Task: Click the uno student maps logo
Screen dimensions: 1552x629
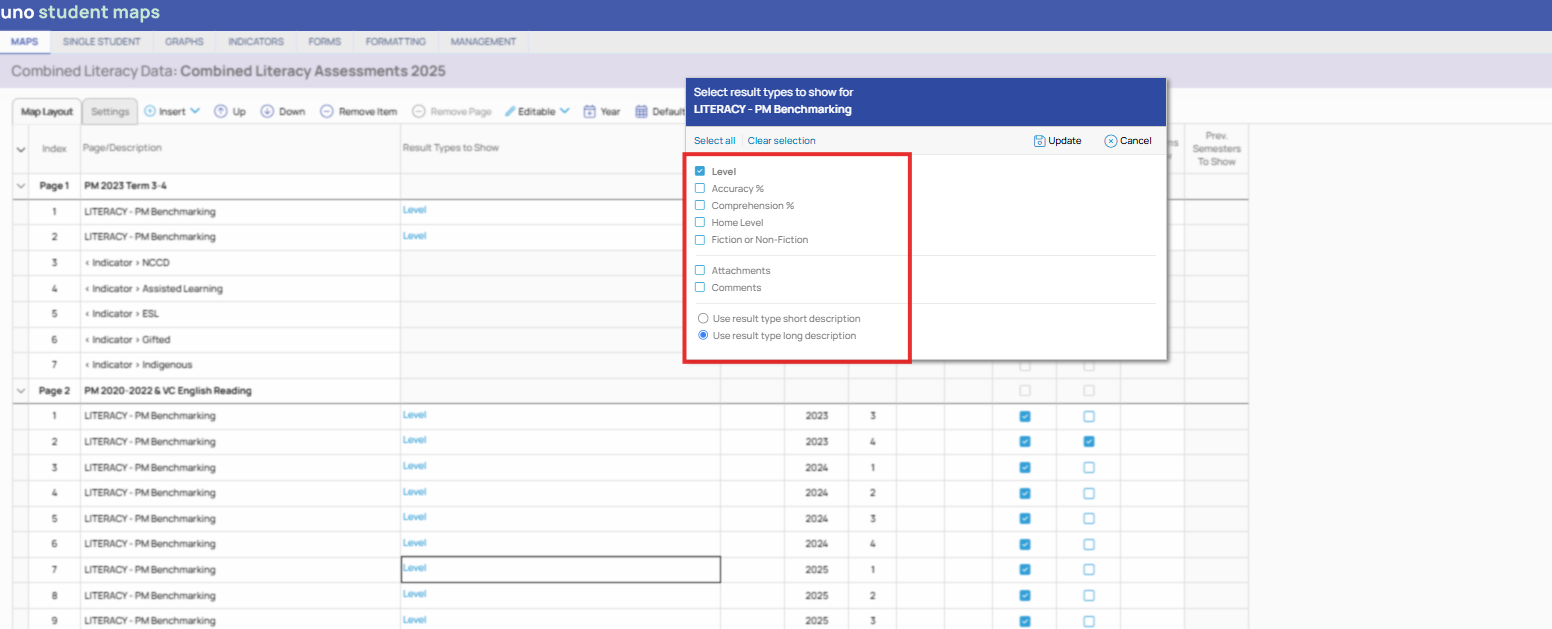Action: [x=80, y=13]
